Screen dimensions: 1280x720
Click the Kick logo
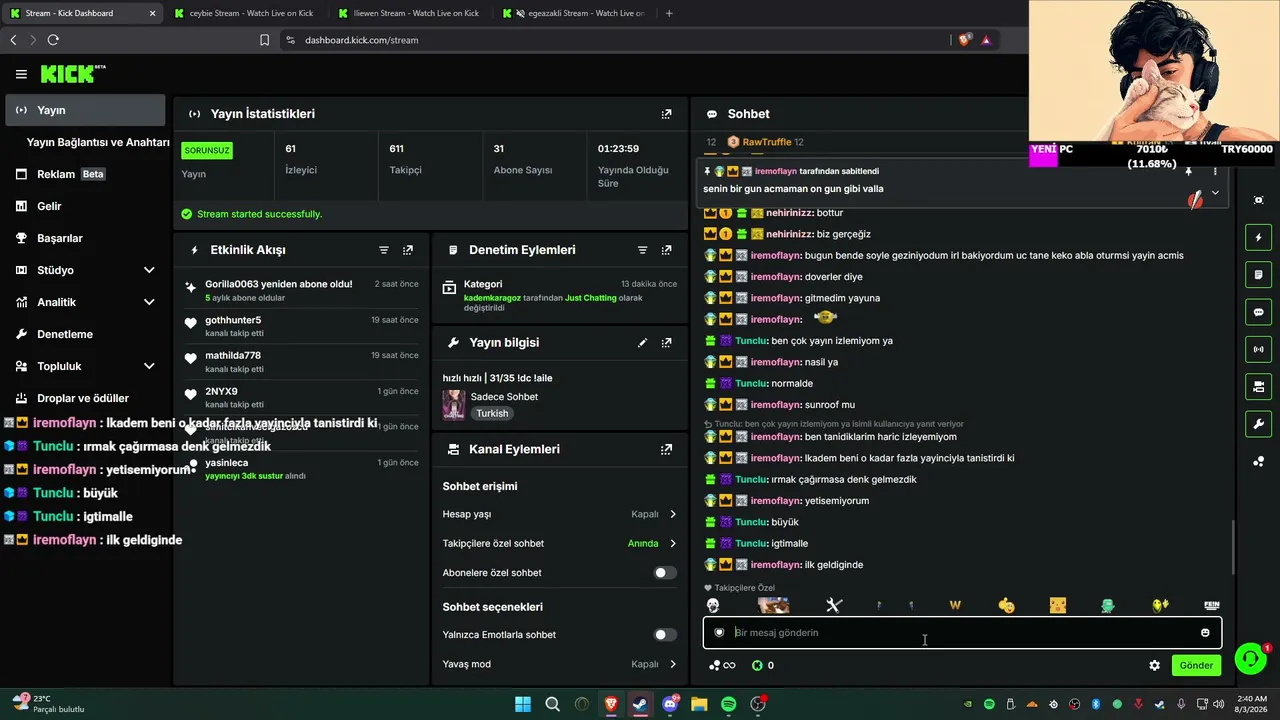click(x=72, y=74)
